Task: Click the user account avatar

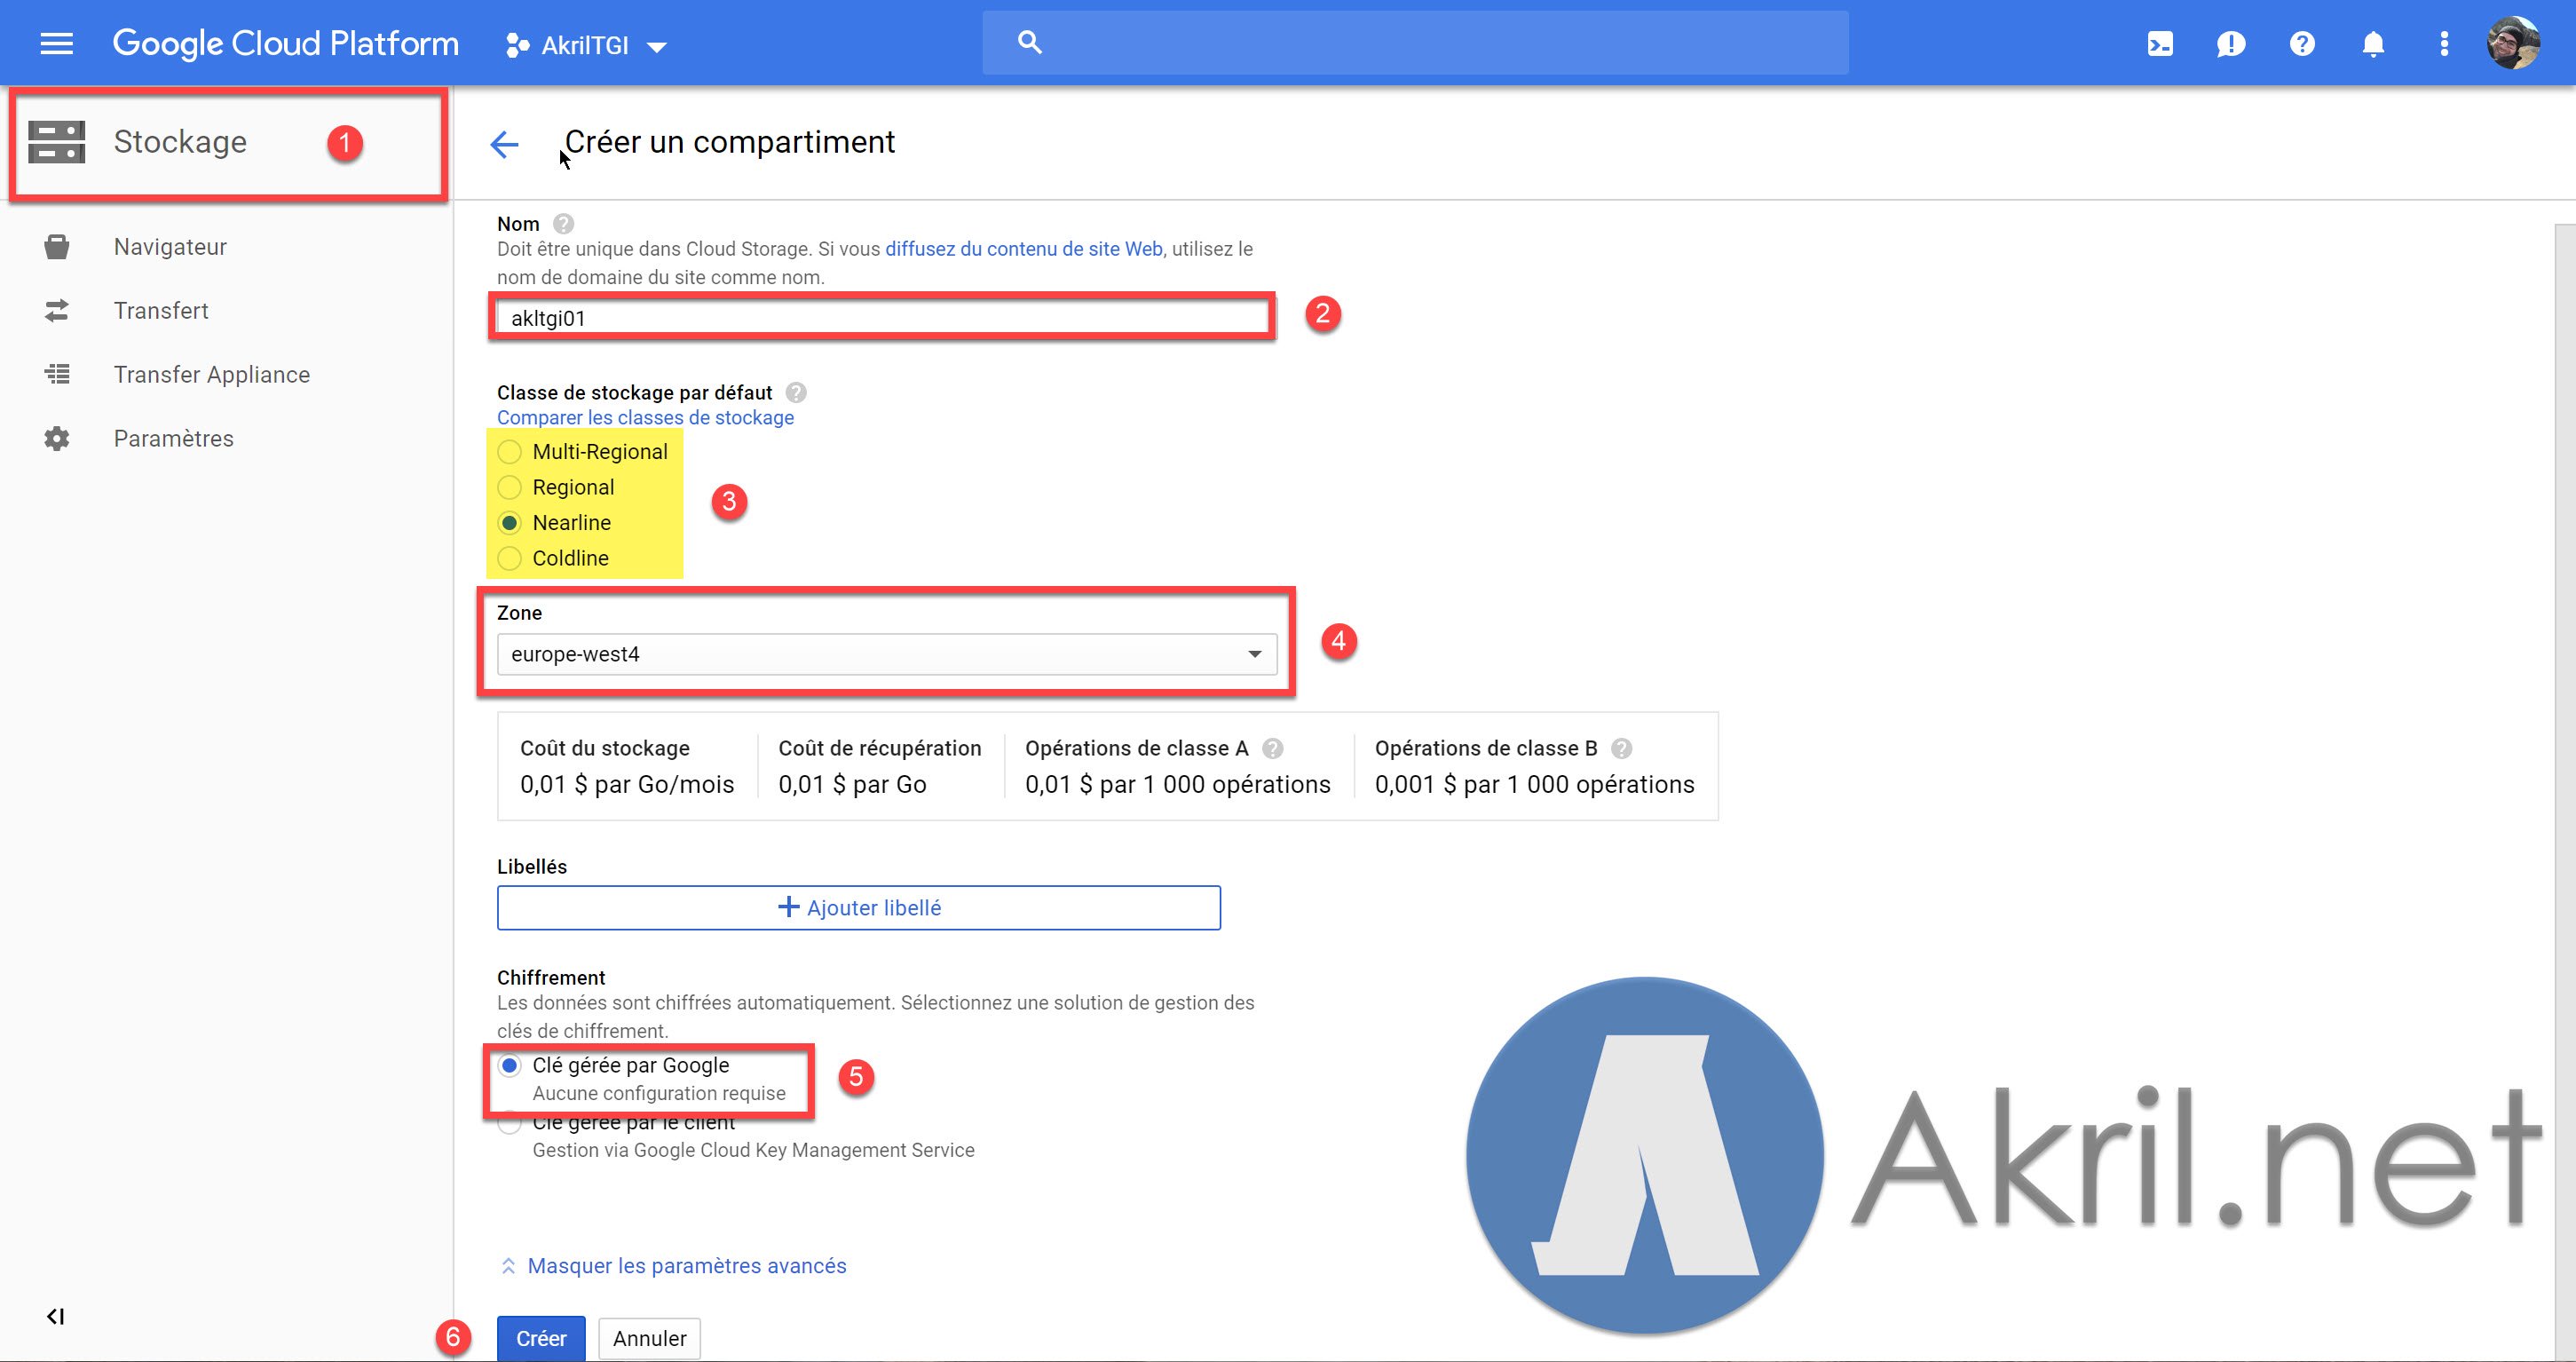Action: (x=2513, y=44)
